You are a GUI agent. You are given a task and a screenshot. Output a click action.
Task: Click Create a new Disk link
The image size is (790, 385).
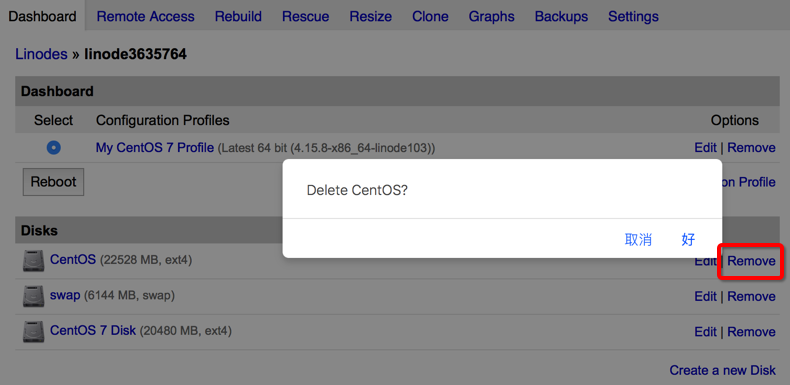click(722, 370)
